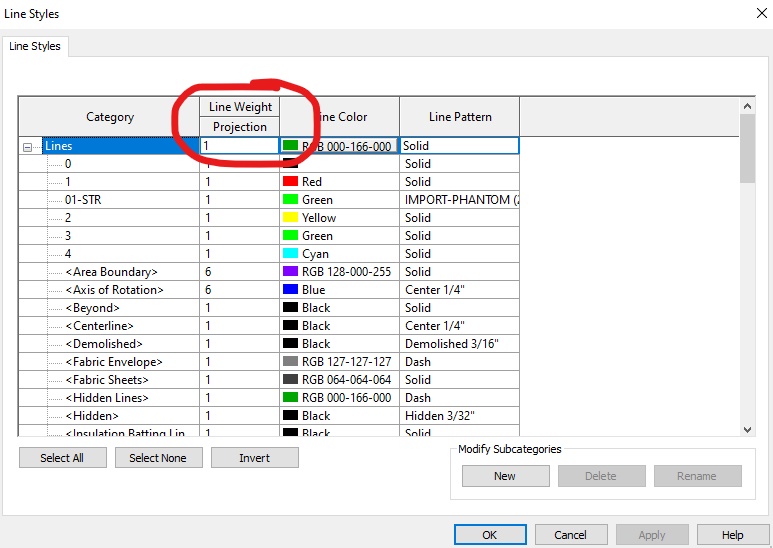Click line weight 6 for Axis of Rotation
This screenshot has width=773, height=548.
[240, 290]
